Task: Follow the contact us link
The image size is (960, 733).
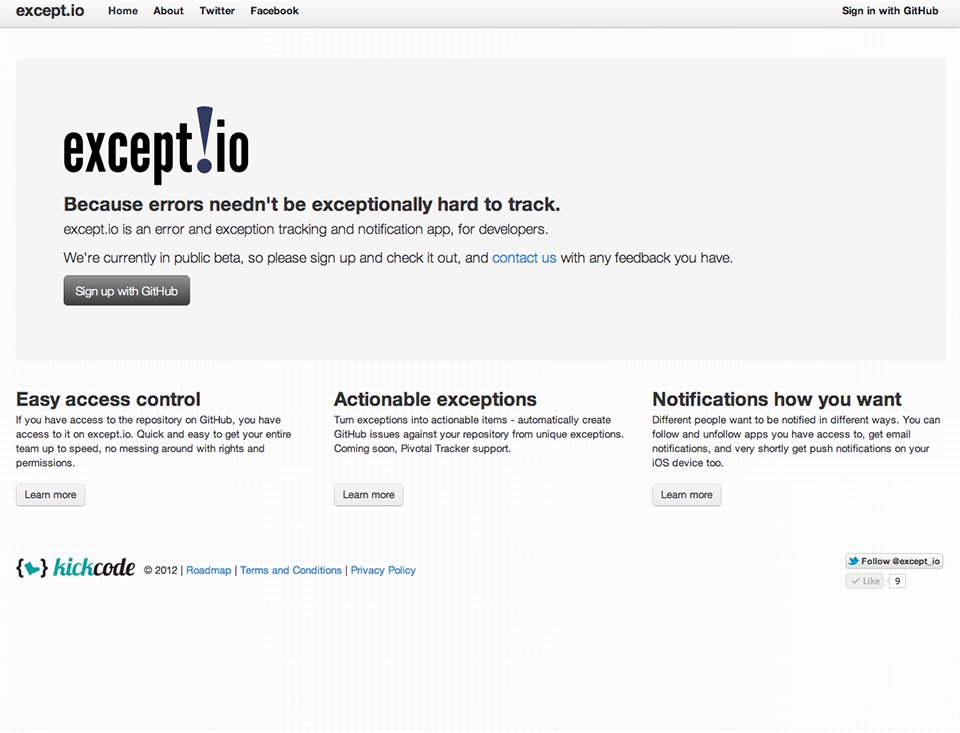Action: click(x=524, y=258)
